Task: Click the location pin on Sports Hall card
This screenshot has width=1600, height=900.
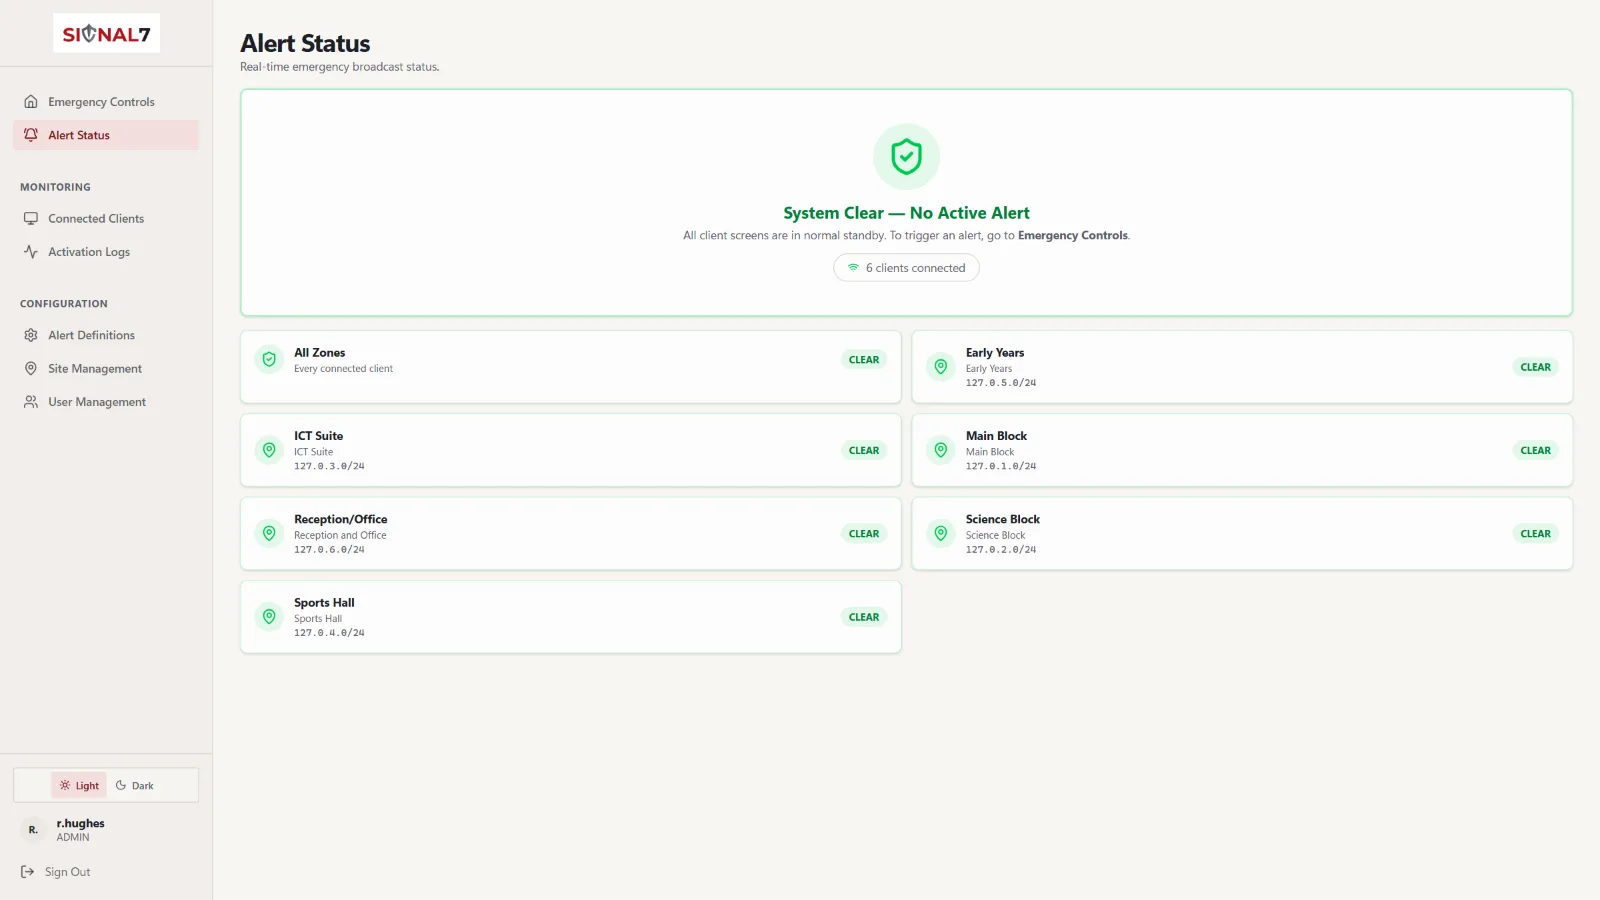Action: pos(269,617)
